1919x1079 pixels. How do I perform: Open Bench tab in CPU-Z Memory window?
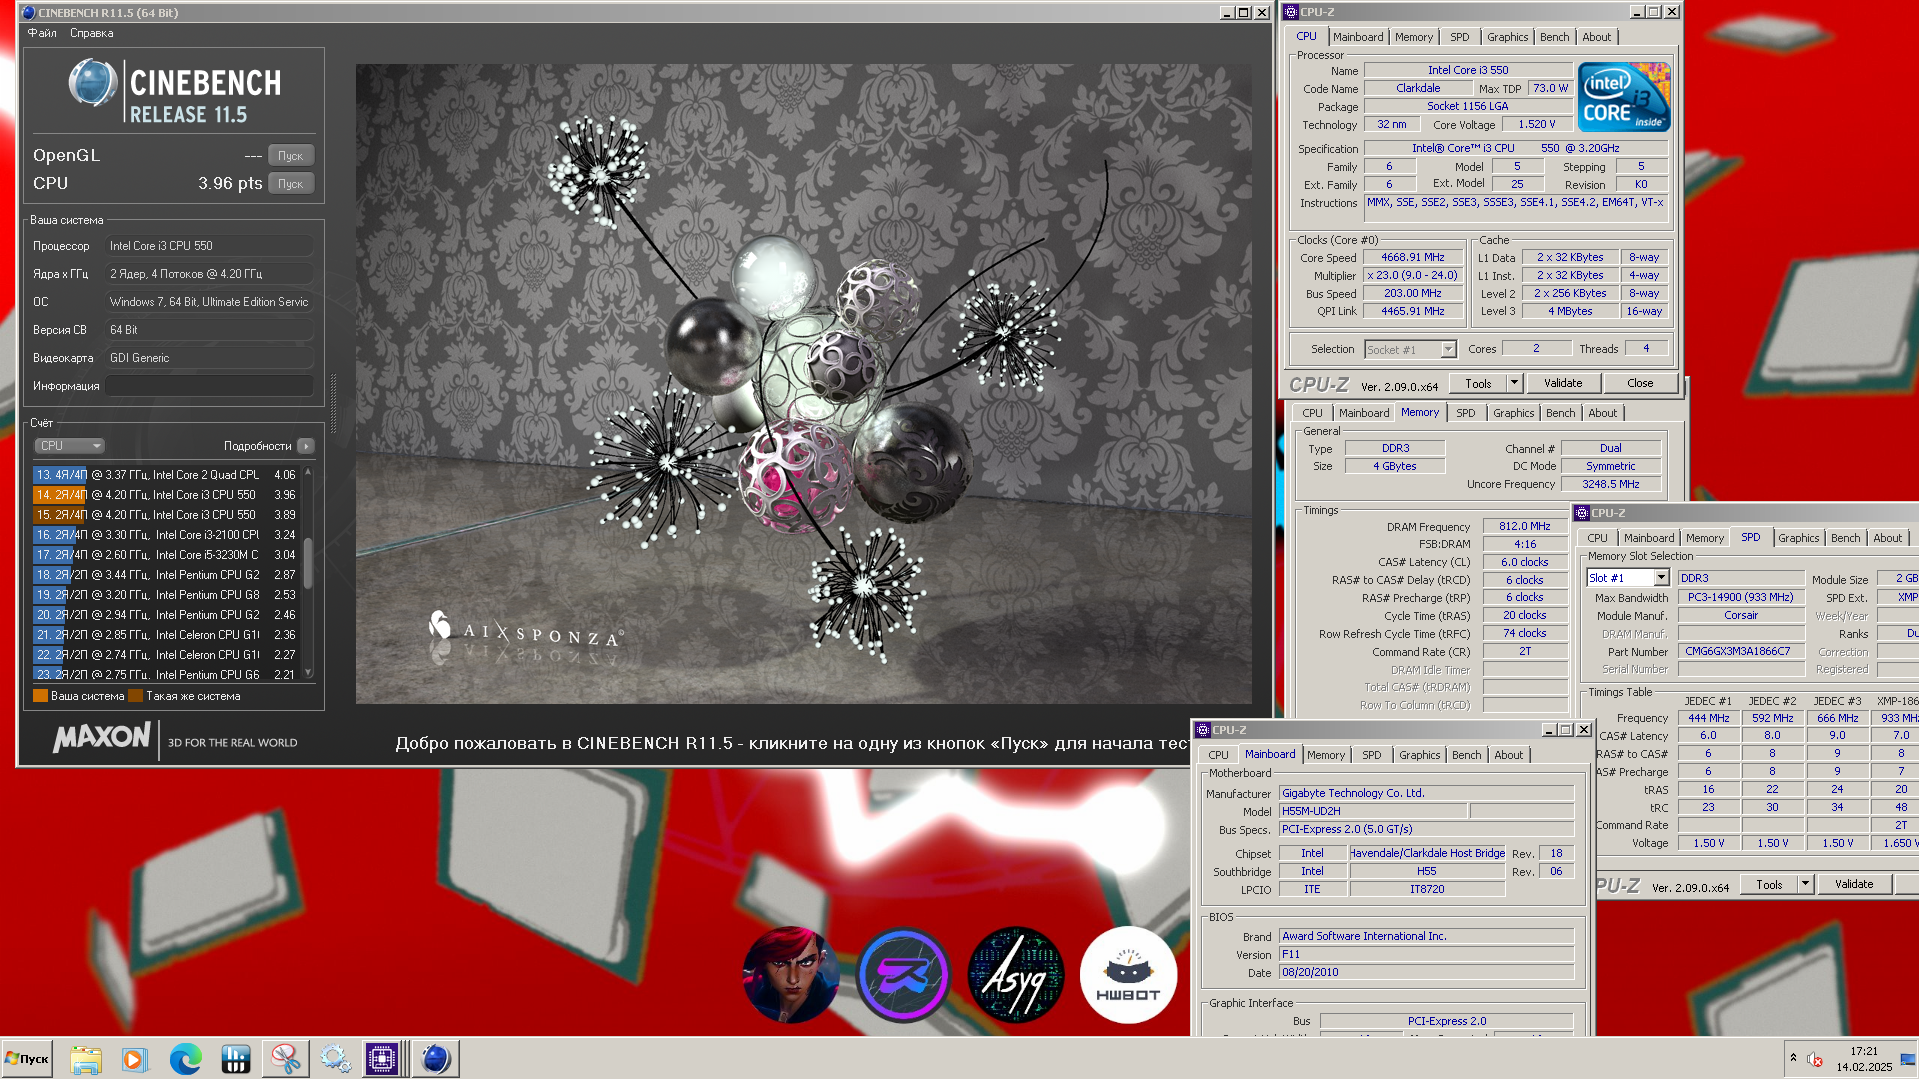point(1560,413)
